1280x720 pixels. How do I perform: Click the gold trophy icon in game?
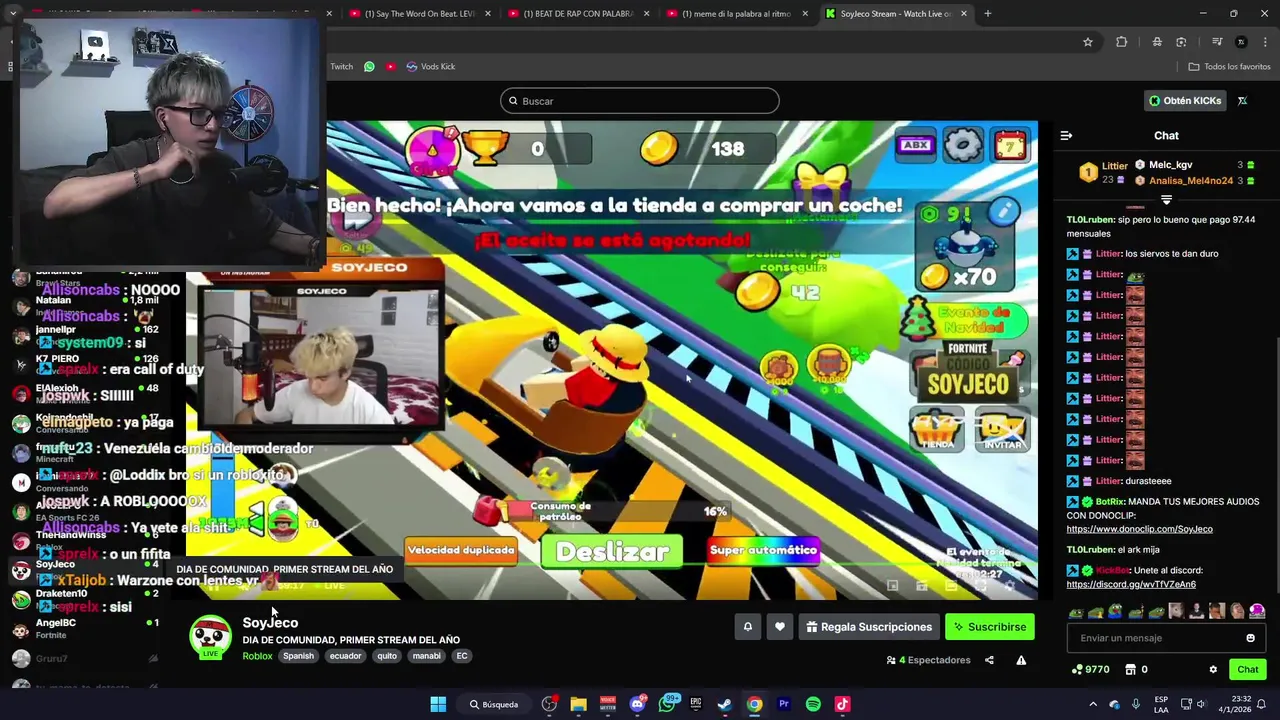pyautogui.click(x=486, y=148)
